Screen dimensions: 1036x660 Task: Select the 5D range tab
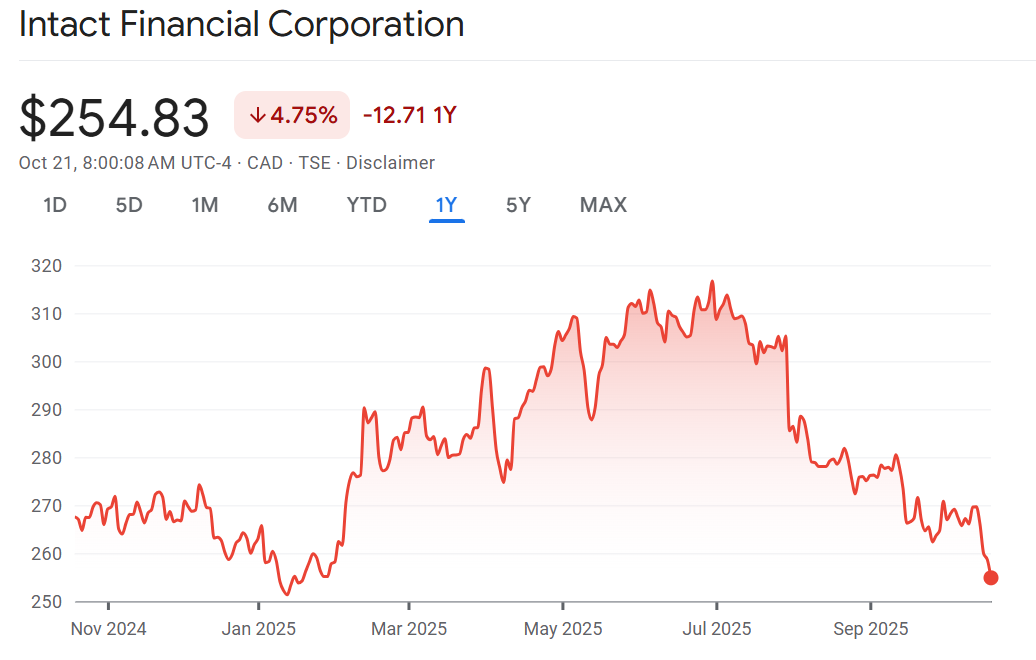129,205
